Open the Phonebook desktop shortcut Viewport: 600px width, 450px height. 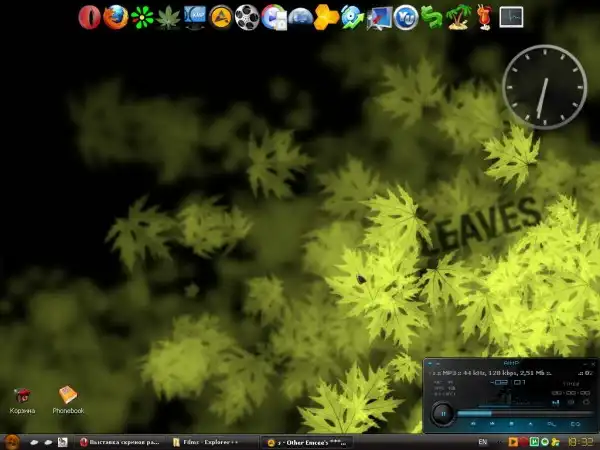coord(68,398)
